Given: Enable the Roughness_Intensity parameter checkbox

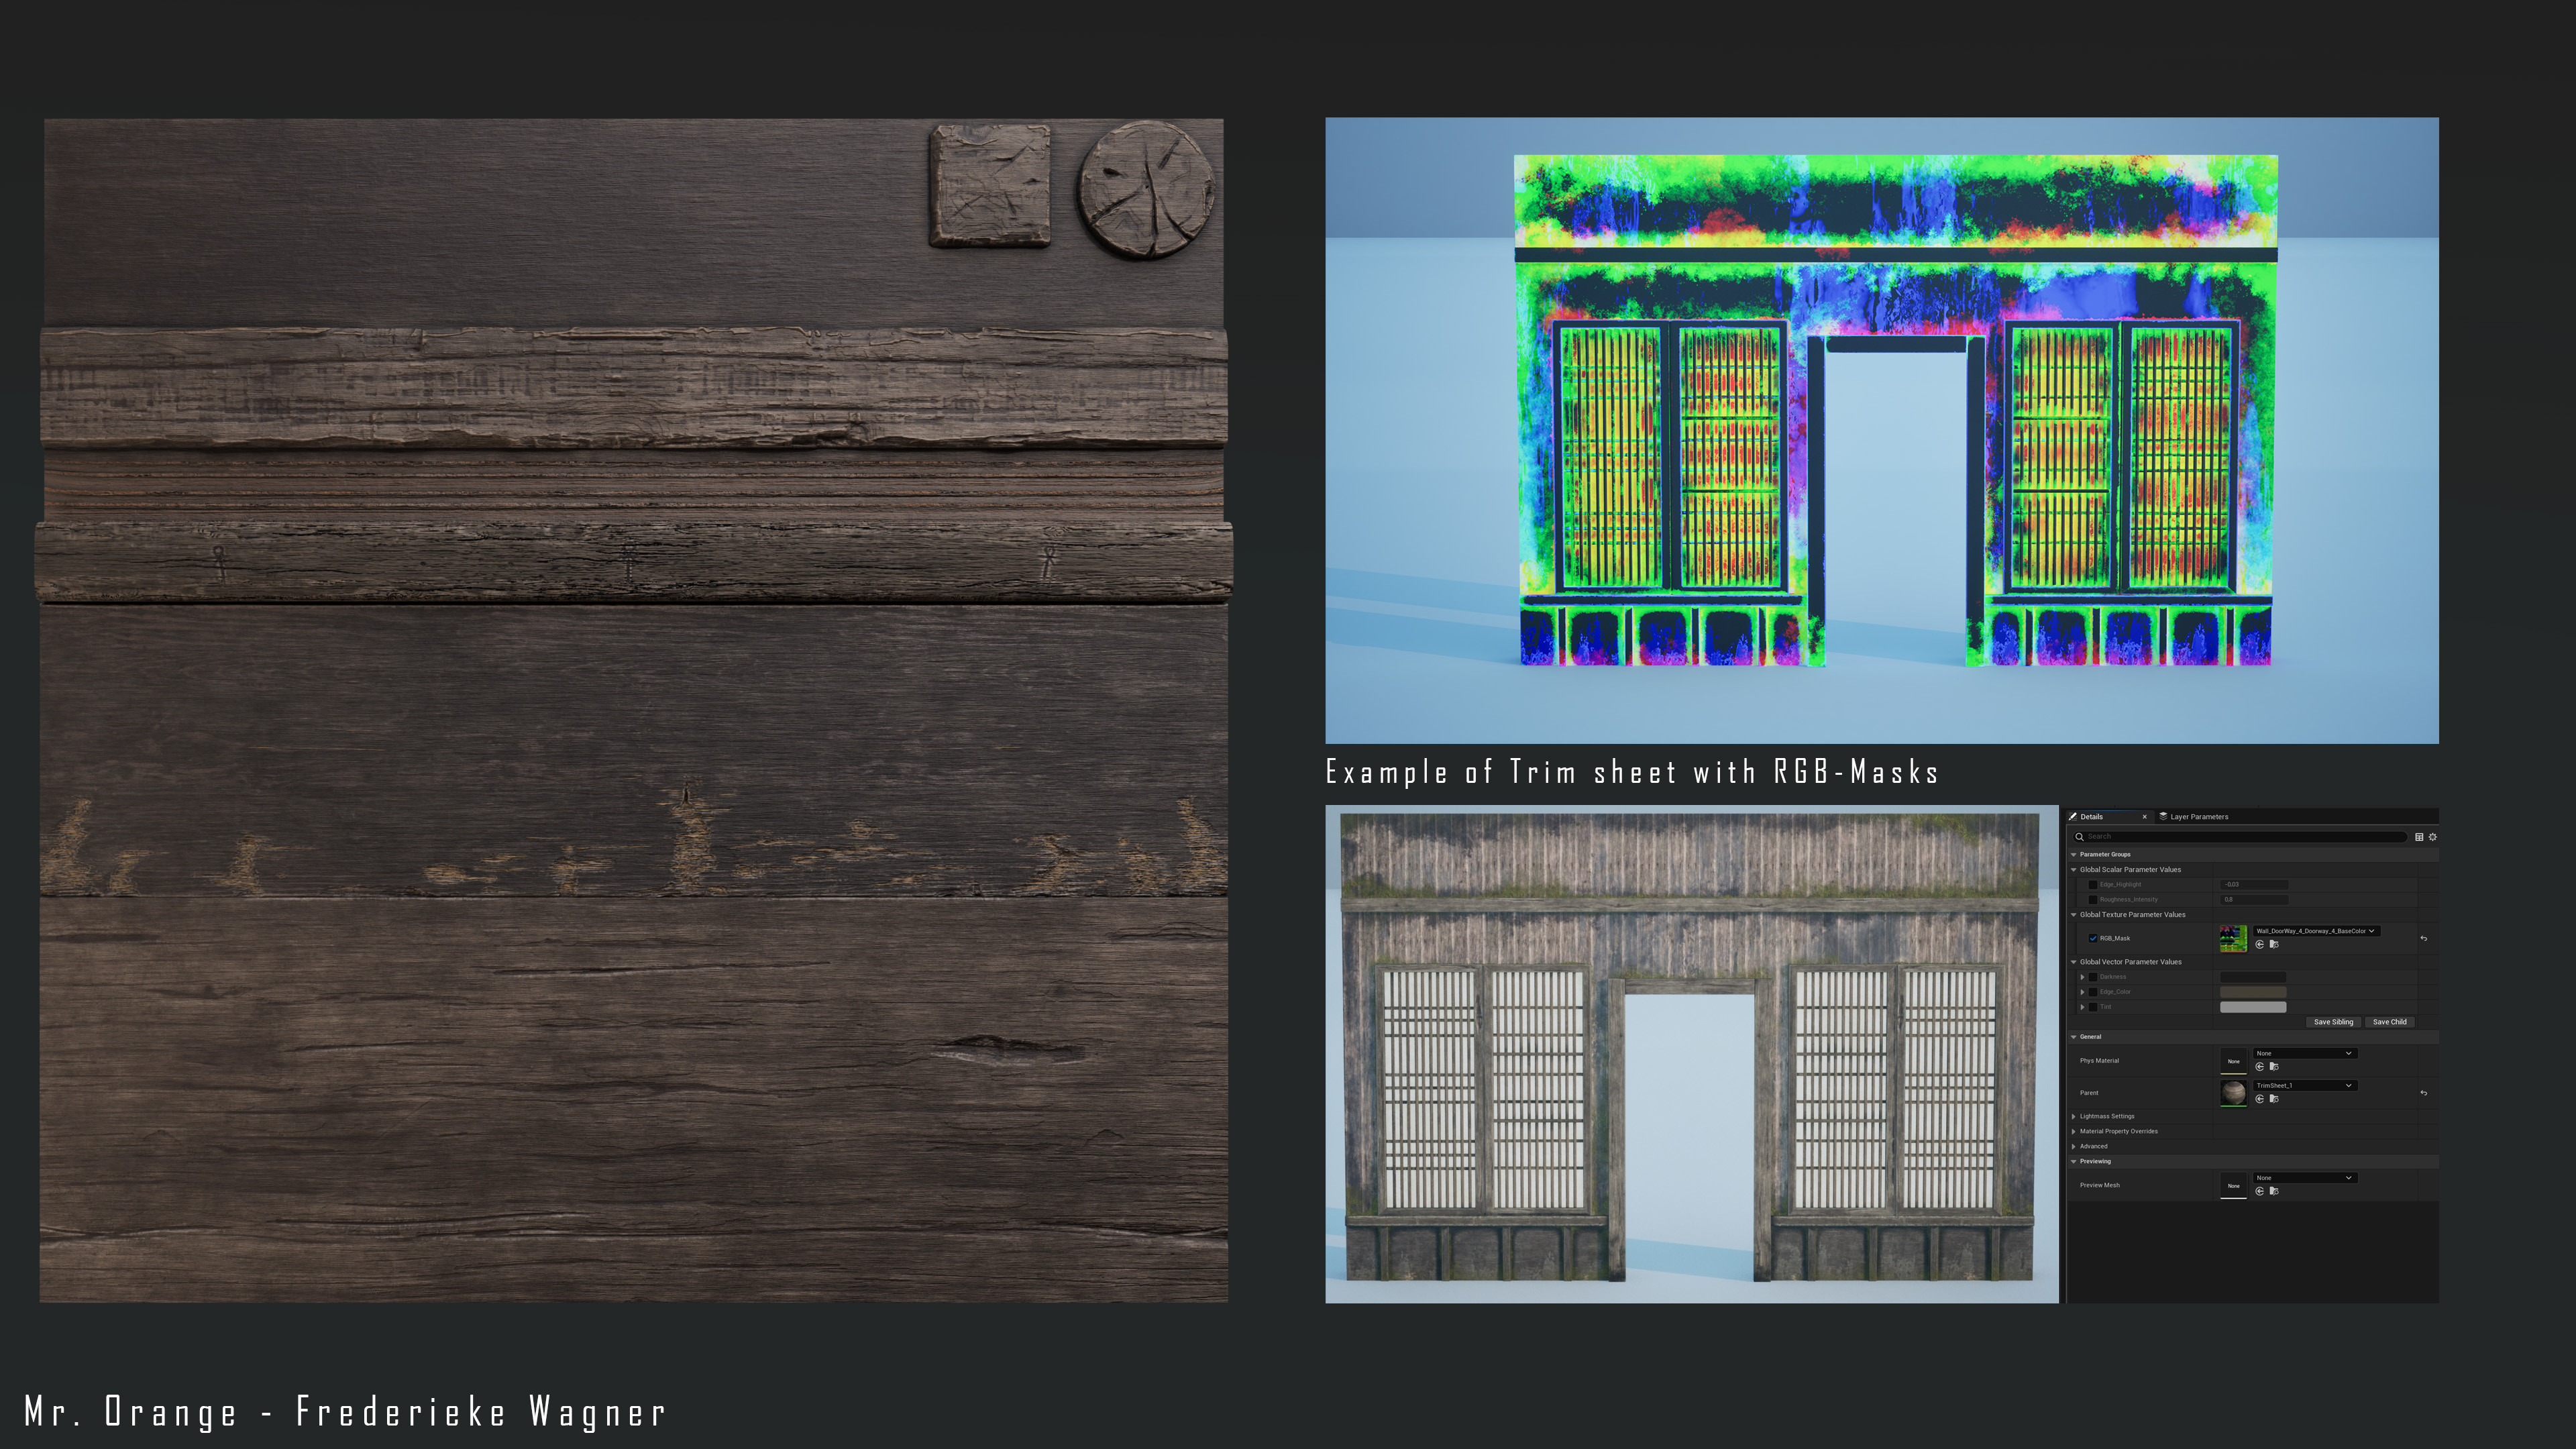Looking at the screenshot, I should point(2093,899).
